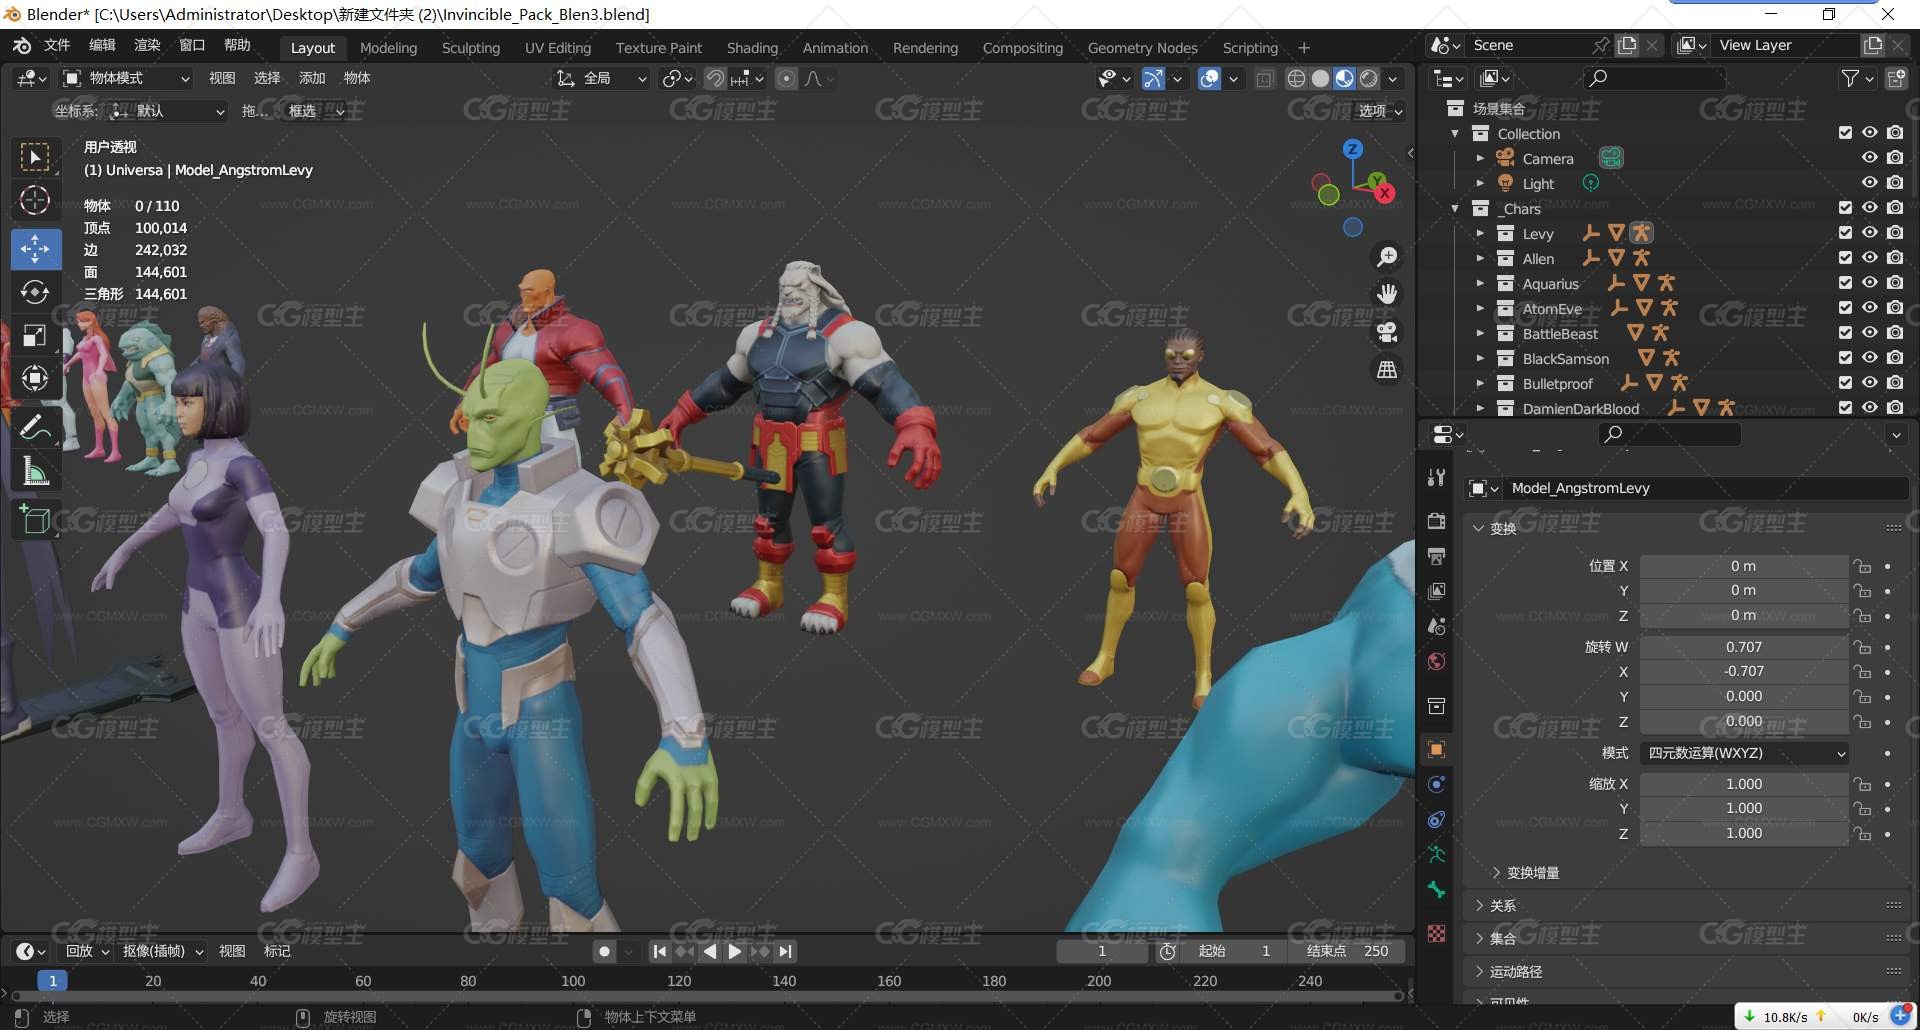Image resolution: width=1920 pixels, height=1030 pixels.
Task: Open the View Layer properties tab
Action: pos(1437,591)
